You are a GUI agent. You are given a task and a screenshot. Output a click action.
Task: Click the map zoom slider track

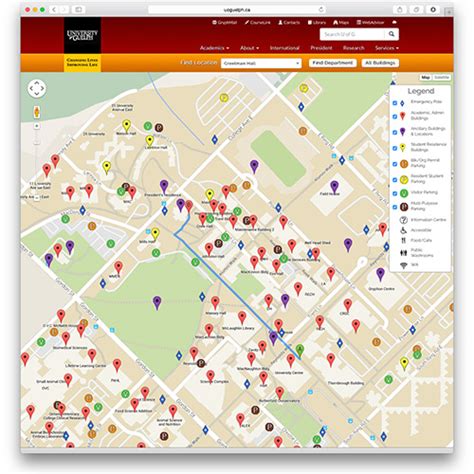coord(37,161)
